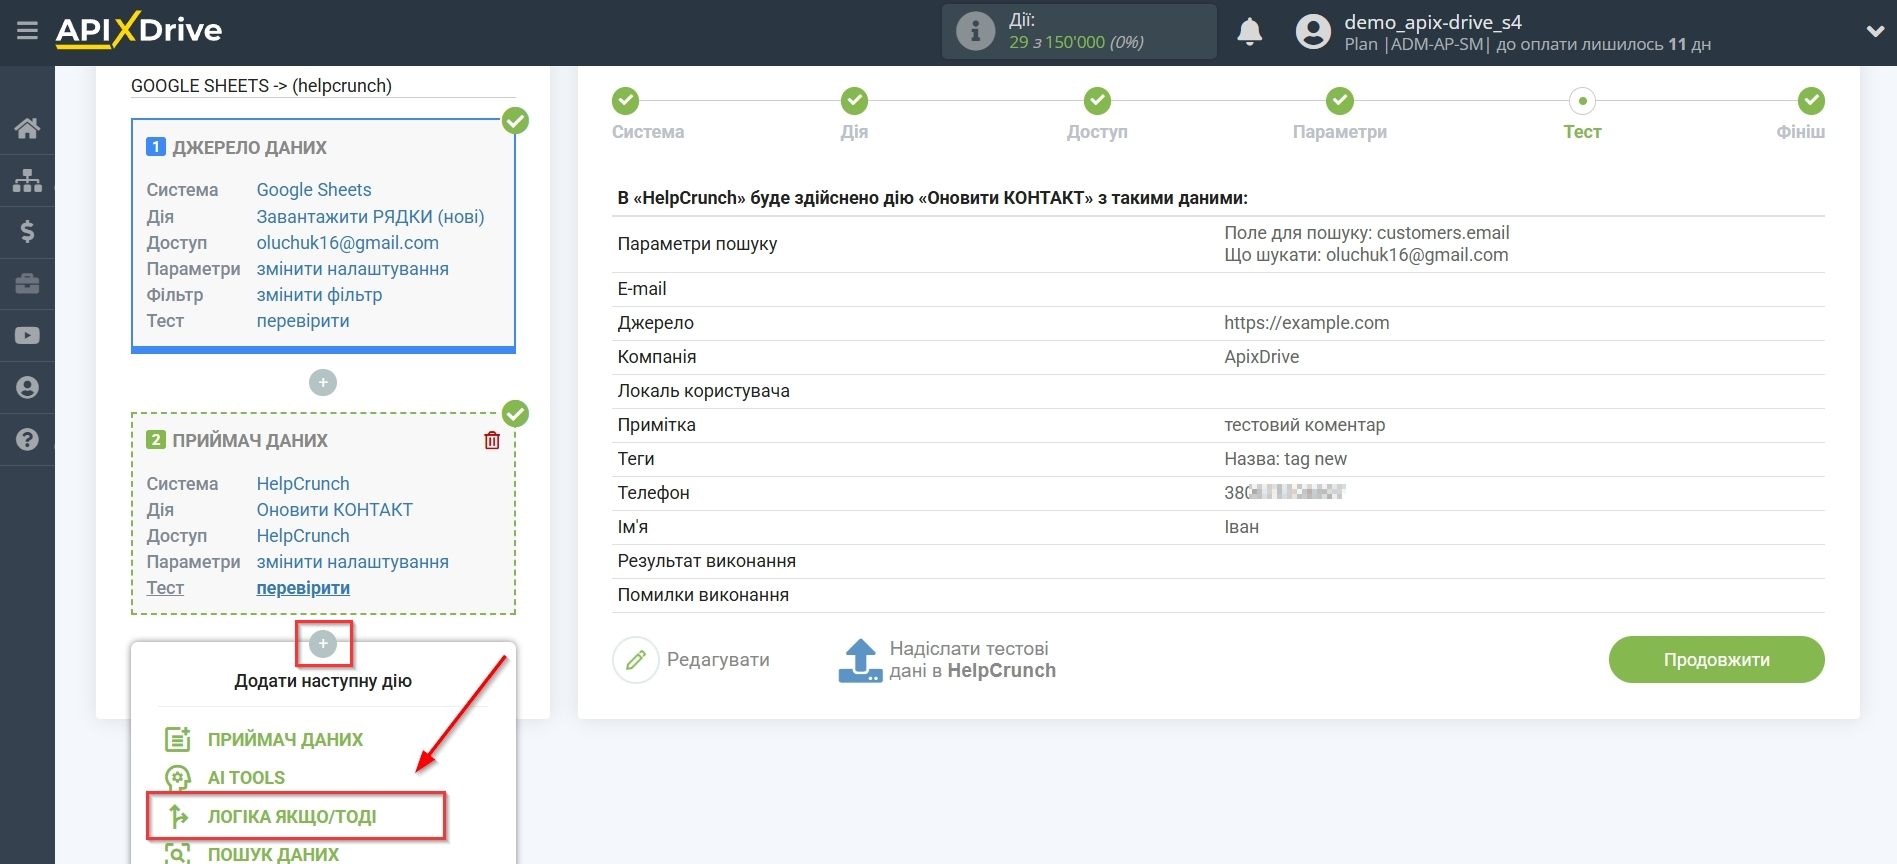Screen dimensions: 1897x864
Task: Click змінити налаштування in data source
Action: point(352,269)
